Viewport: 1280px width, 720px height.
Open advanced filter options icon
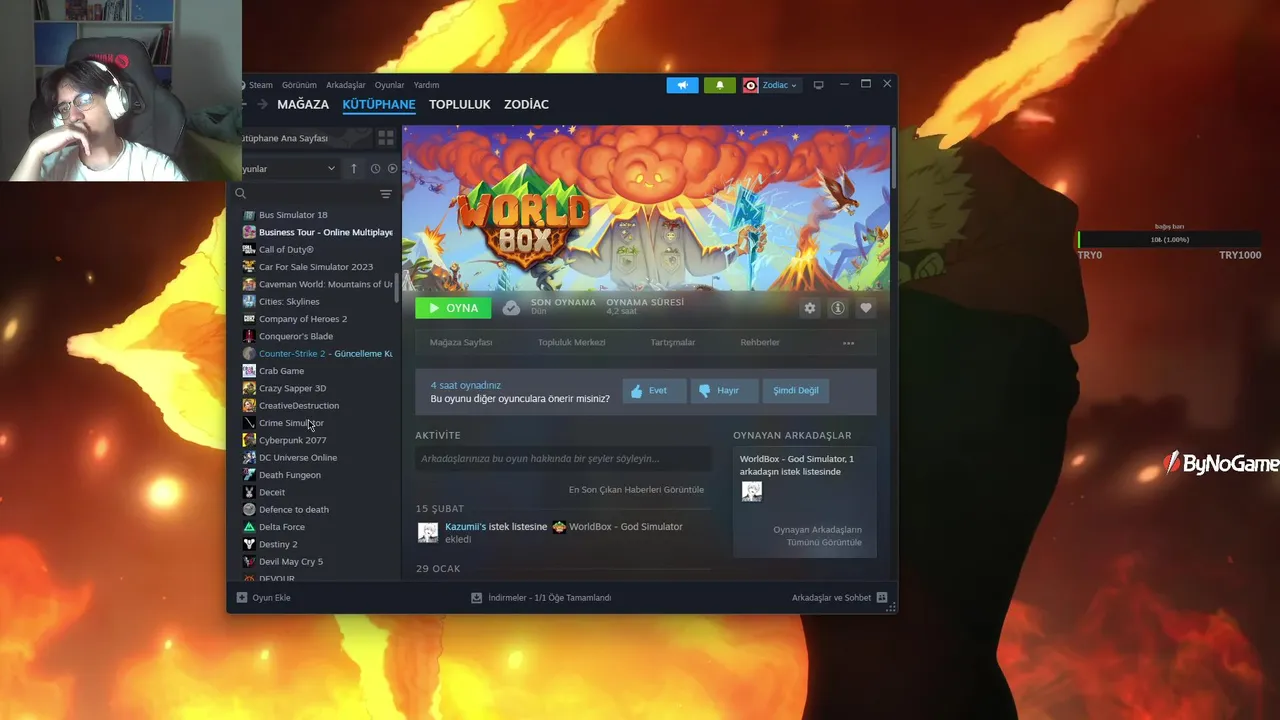(x=386, y=194)
